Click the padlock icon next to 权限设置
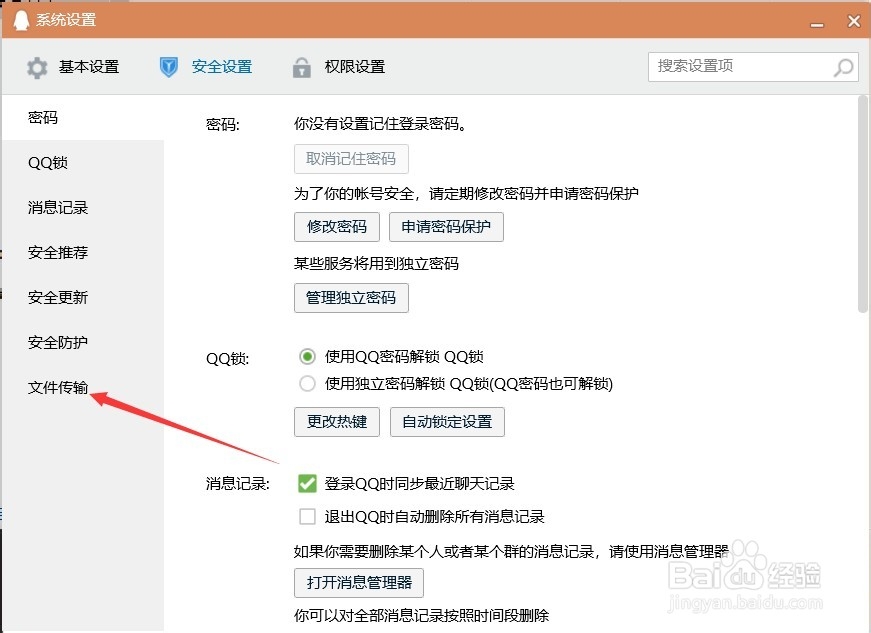This screenshot has width=871, height=633. (301, 67)
